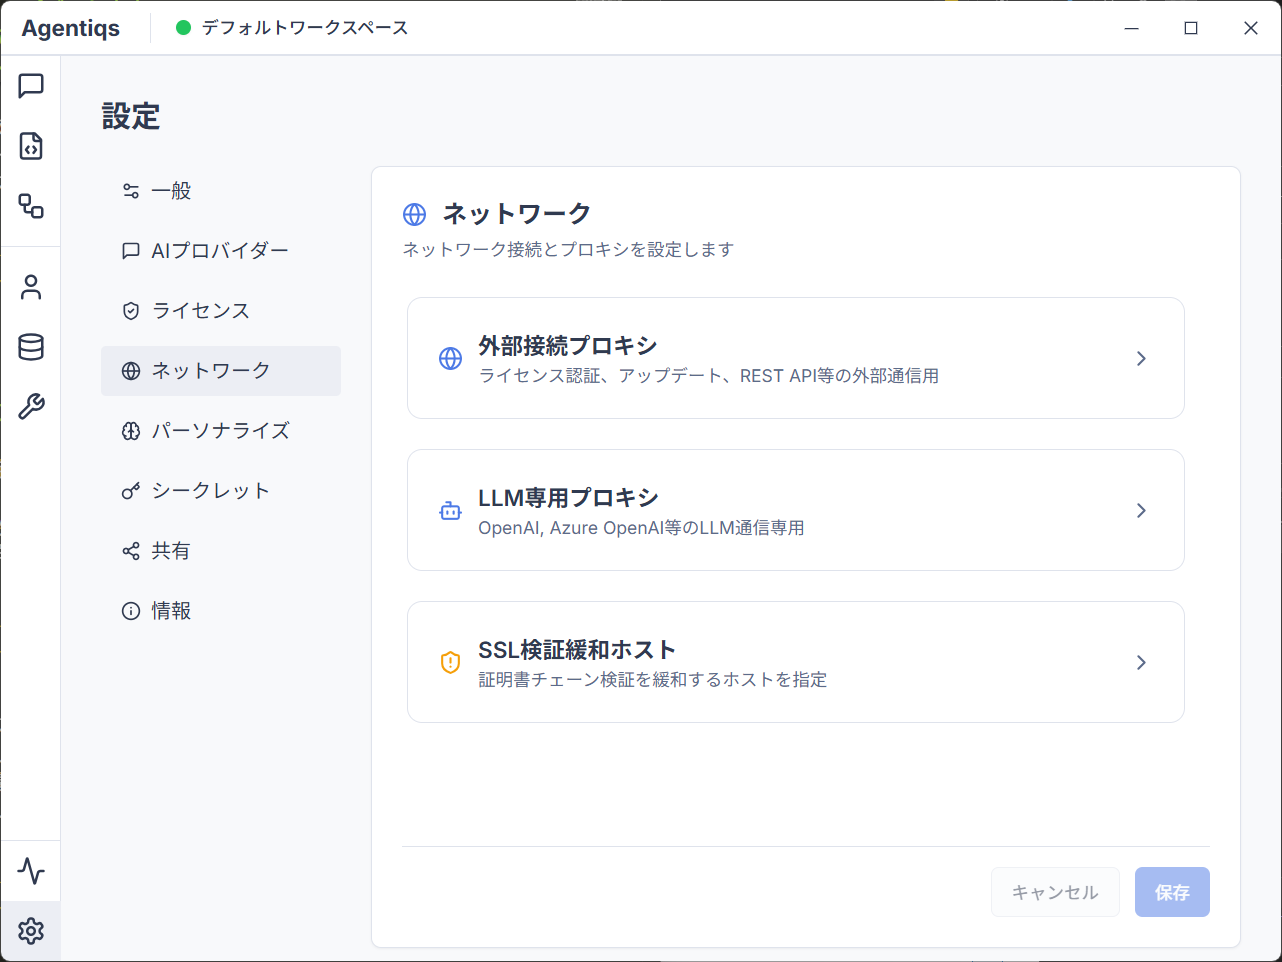Expand the LLM専用プロキシ chevron arrow

[x=1141, y=510]
